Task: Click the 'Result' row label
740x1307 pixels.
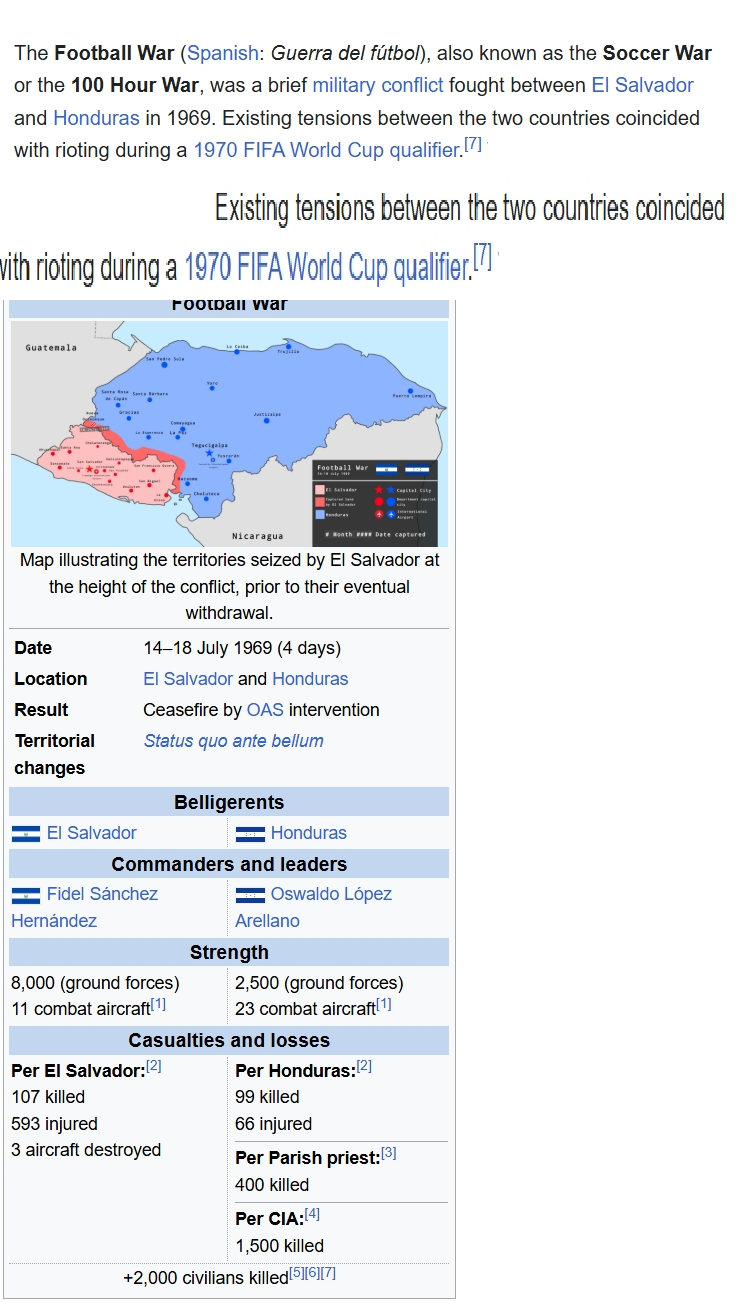Action: pos(42,710)
